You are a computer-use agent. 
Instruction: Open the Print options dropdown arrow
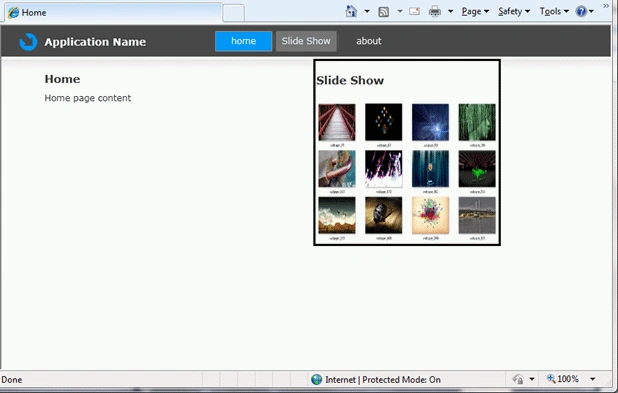(450, 11)
